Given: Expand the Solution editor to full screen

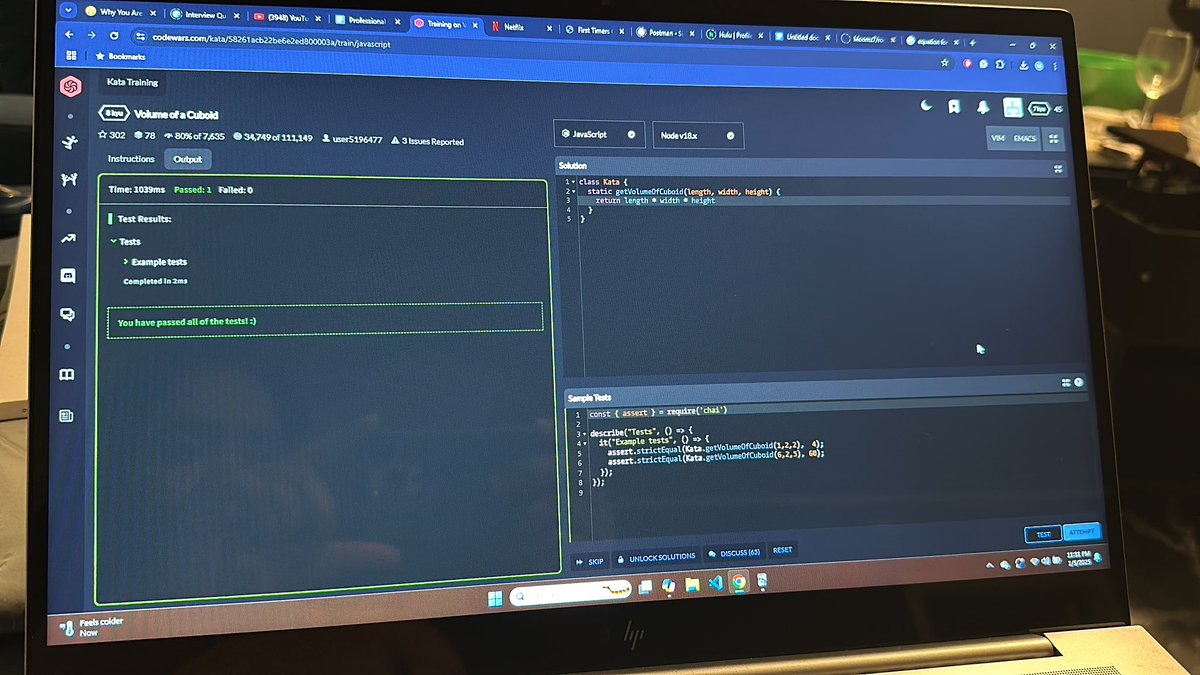Looking at the screenshot, I should (x=1058, y=169).
